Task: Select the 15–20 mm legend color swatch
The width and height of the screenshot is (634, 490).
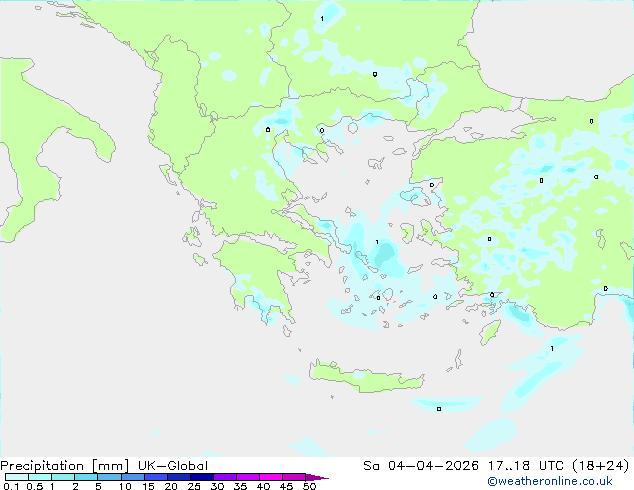Action: click(x=156, y=477)
